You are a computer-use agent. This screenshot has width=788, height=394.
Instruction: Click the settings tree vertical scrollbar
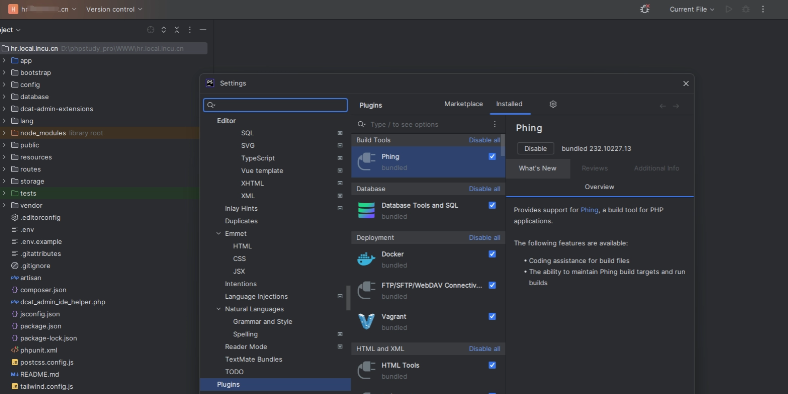(x=348, y=298)
